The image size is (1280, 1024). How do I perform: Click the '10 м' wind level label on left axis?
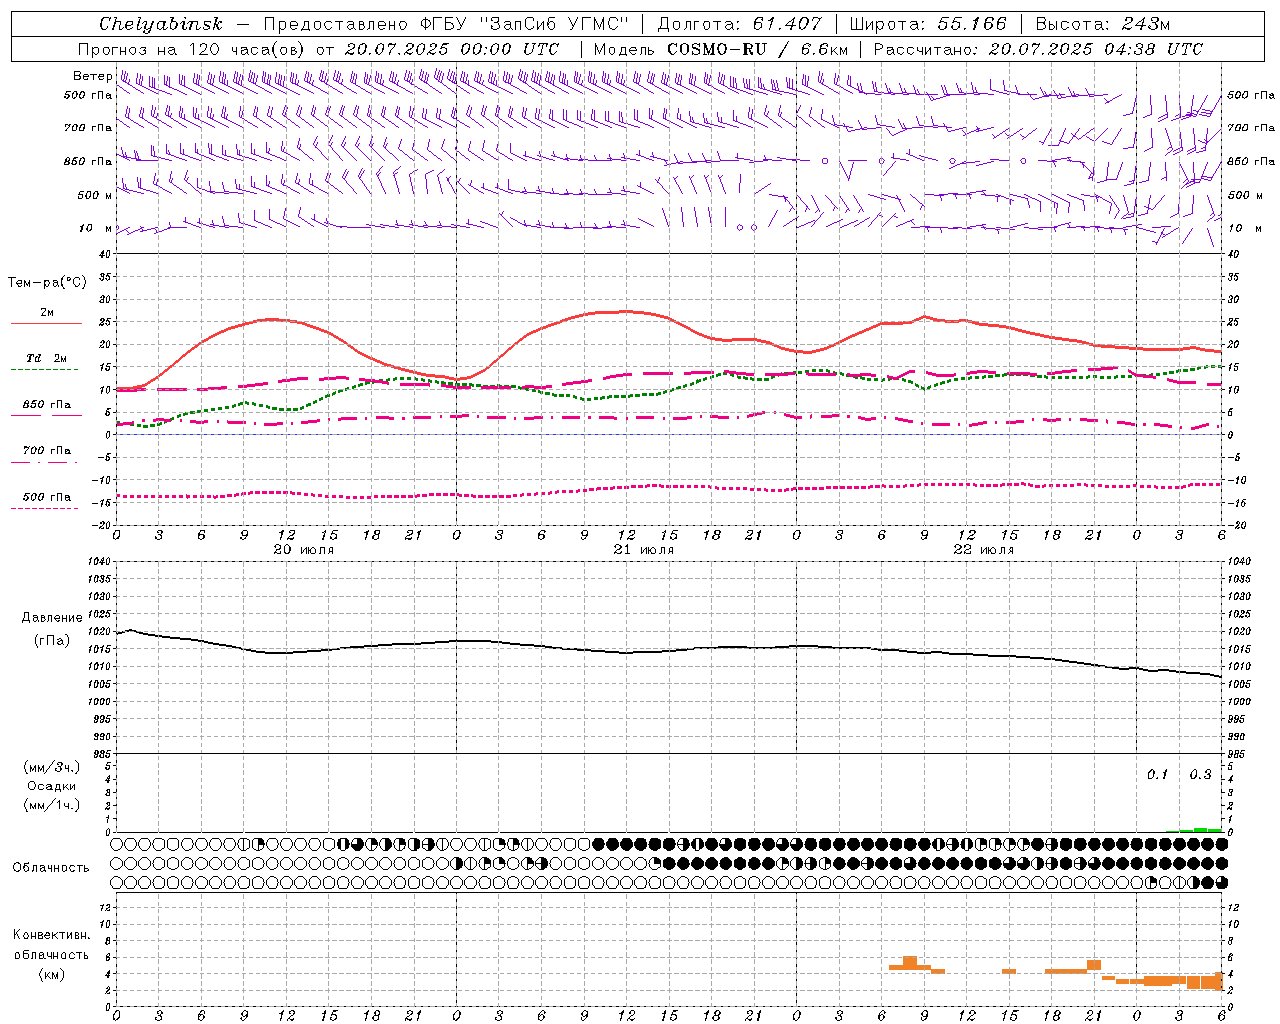(x=96, y=228)
